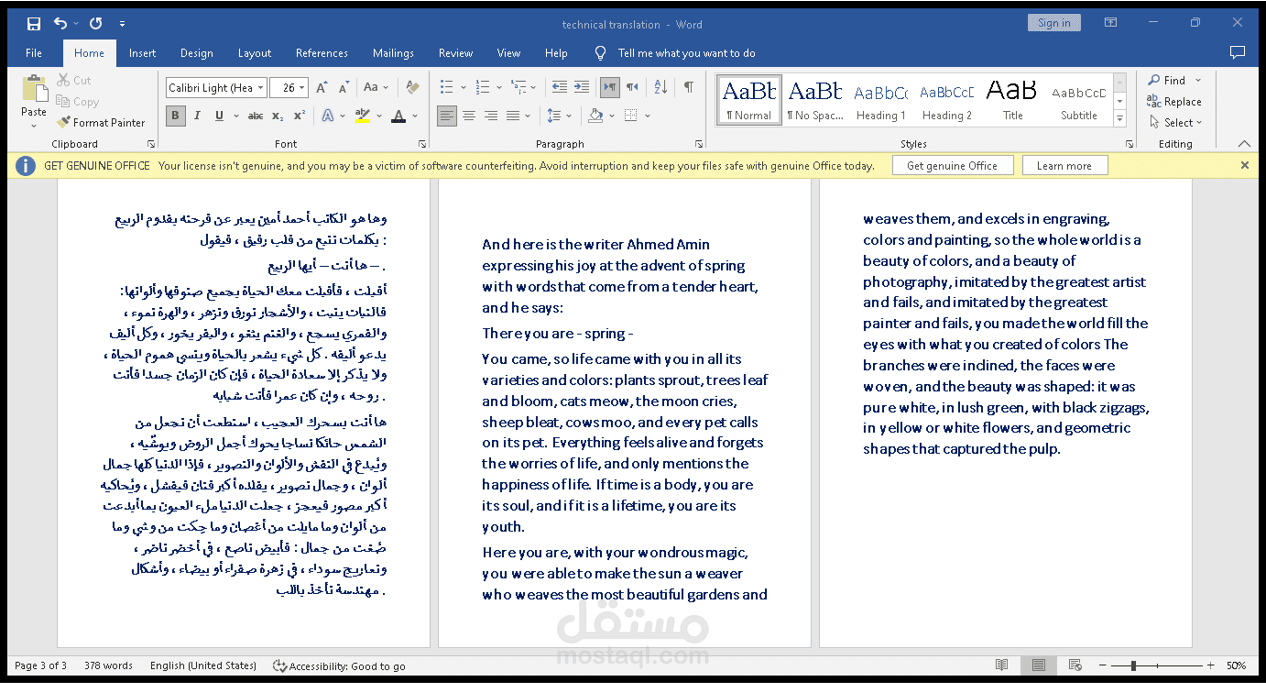Apply the font color swatch
This screenshot has width=1266, height=683.
399,116
